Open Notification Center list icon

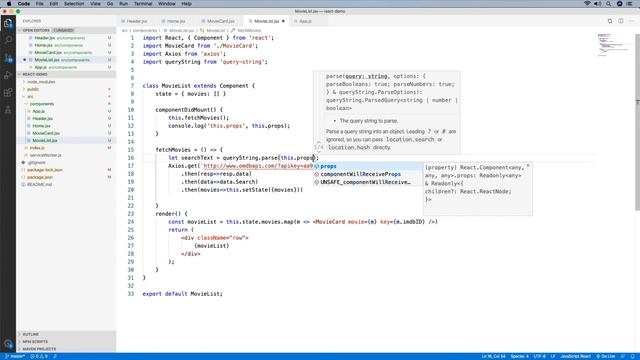tap(630, 4)
